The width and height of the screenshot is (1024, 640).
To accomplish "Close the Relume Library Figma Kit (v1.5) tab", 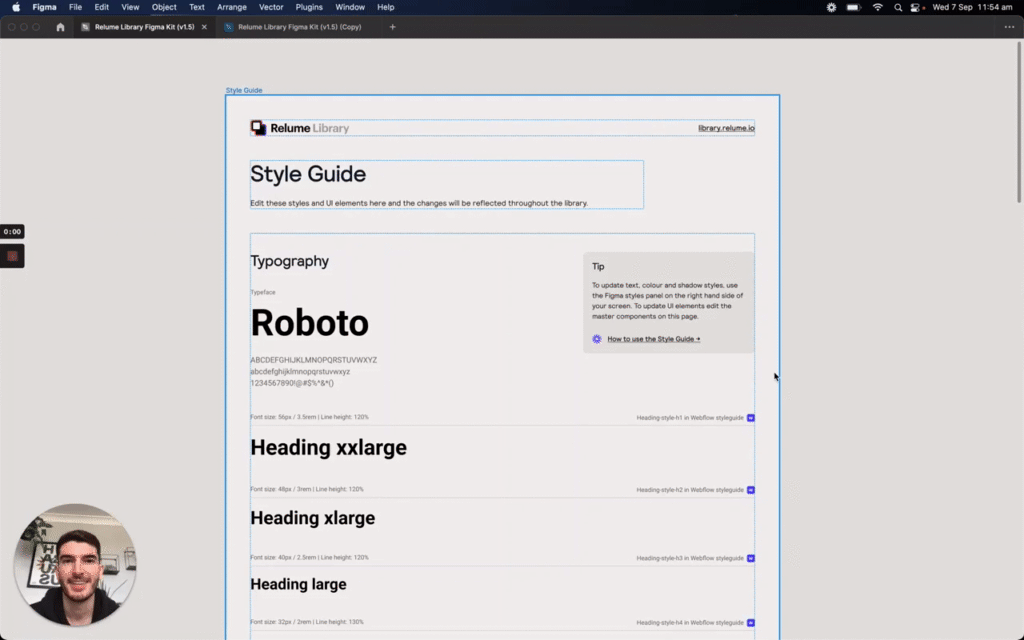I will (204, 27).
